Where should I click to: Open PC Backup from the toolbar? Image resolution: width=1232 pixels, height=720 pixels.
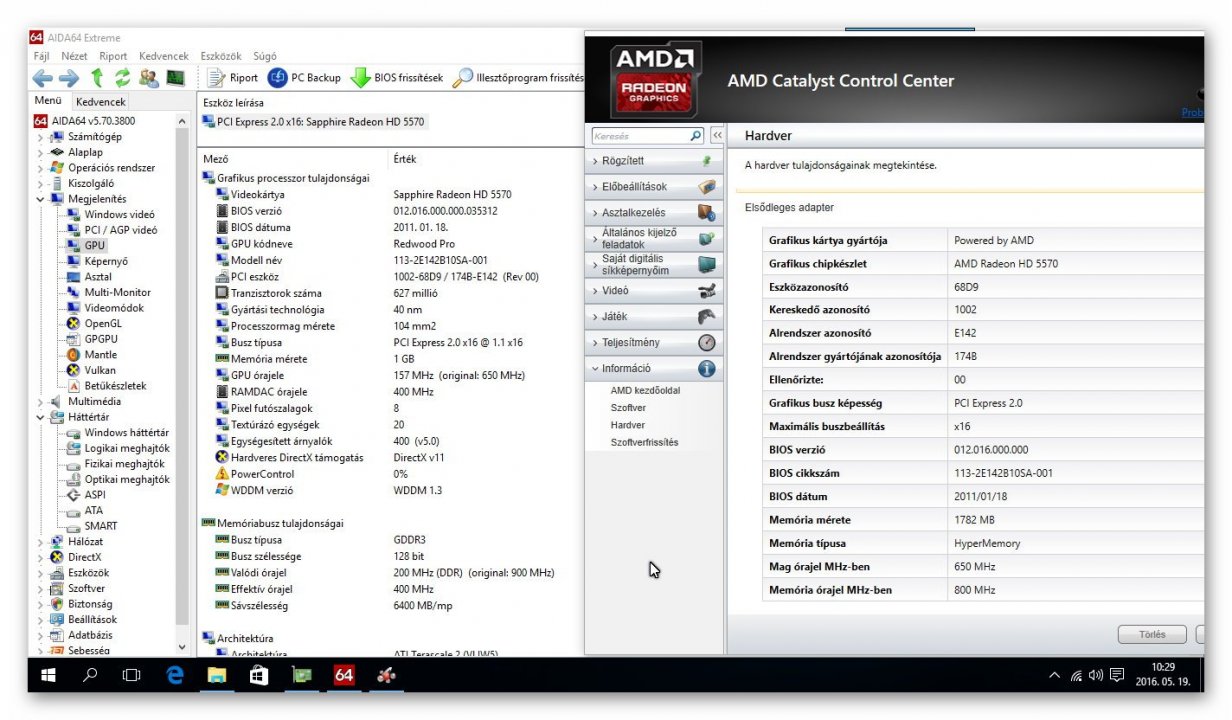tap(304, 78)
